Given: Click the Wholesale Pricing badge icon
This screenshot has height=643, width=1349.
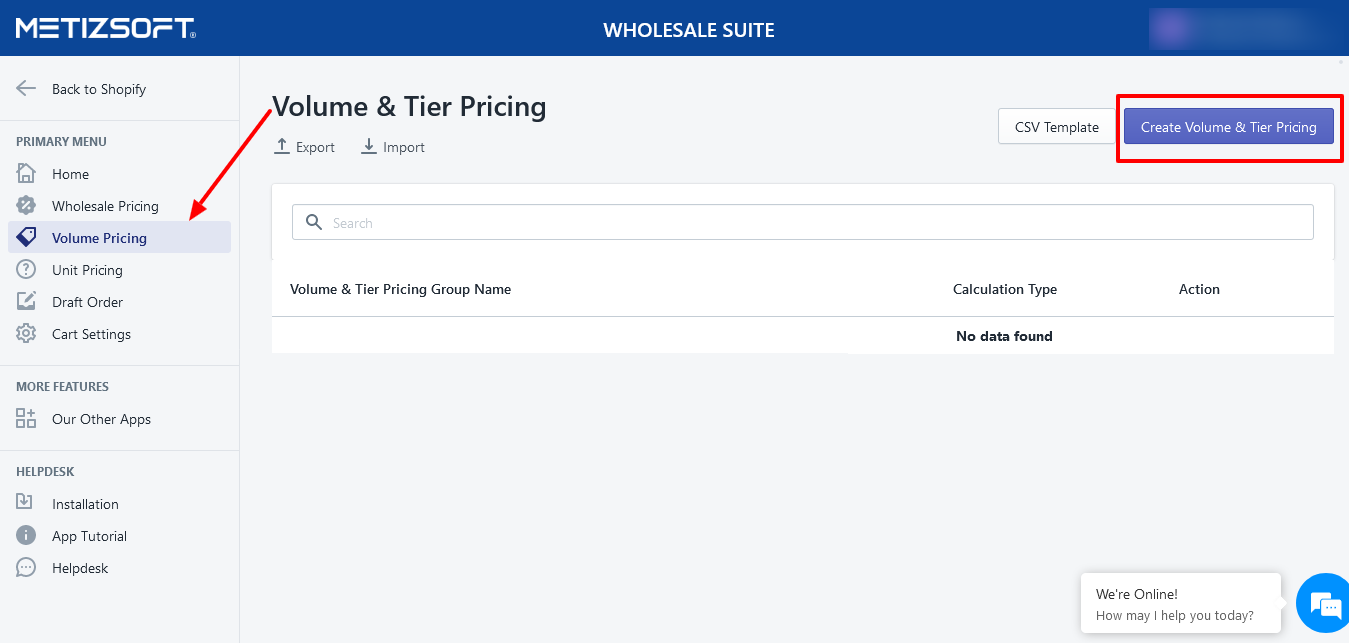Looking at the screenshot, I should [x=26, y=206].
